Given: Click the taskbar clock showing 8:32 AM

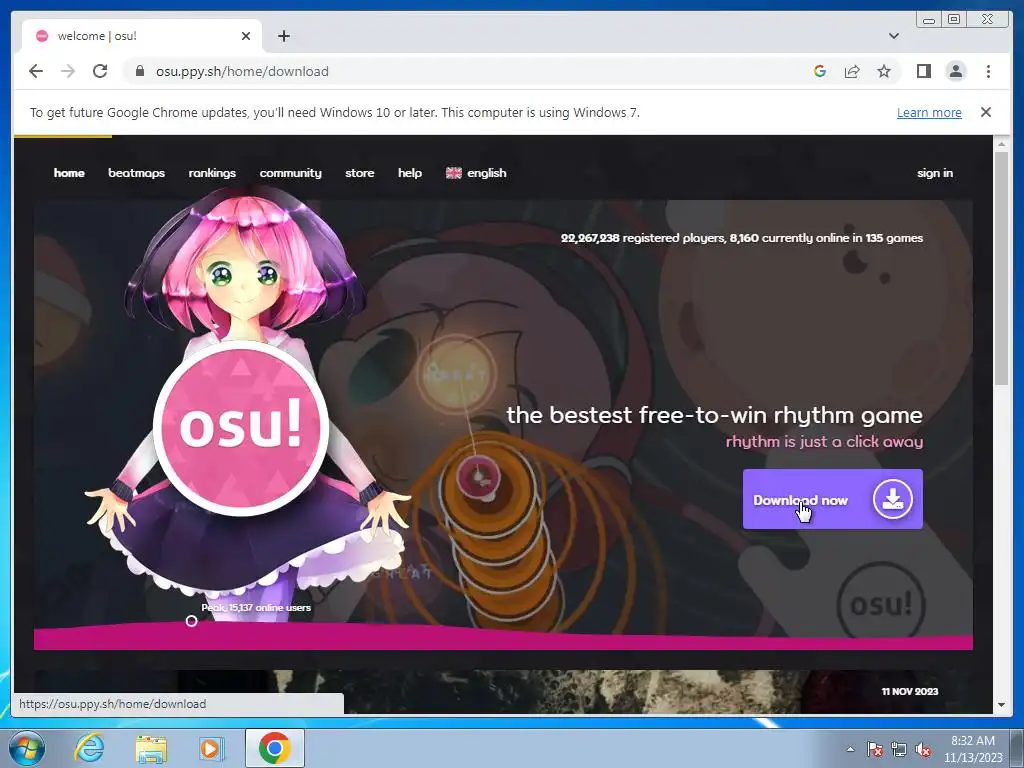Looking at the screenshot, I should pyautogui.click(x=973, y=749).
